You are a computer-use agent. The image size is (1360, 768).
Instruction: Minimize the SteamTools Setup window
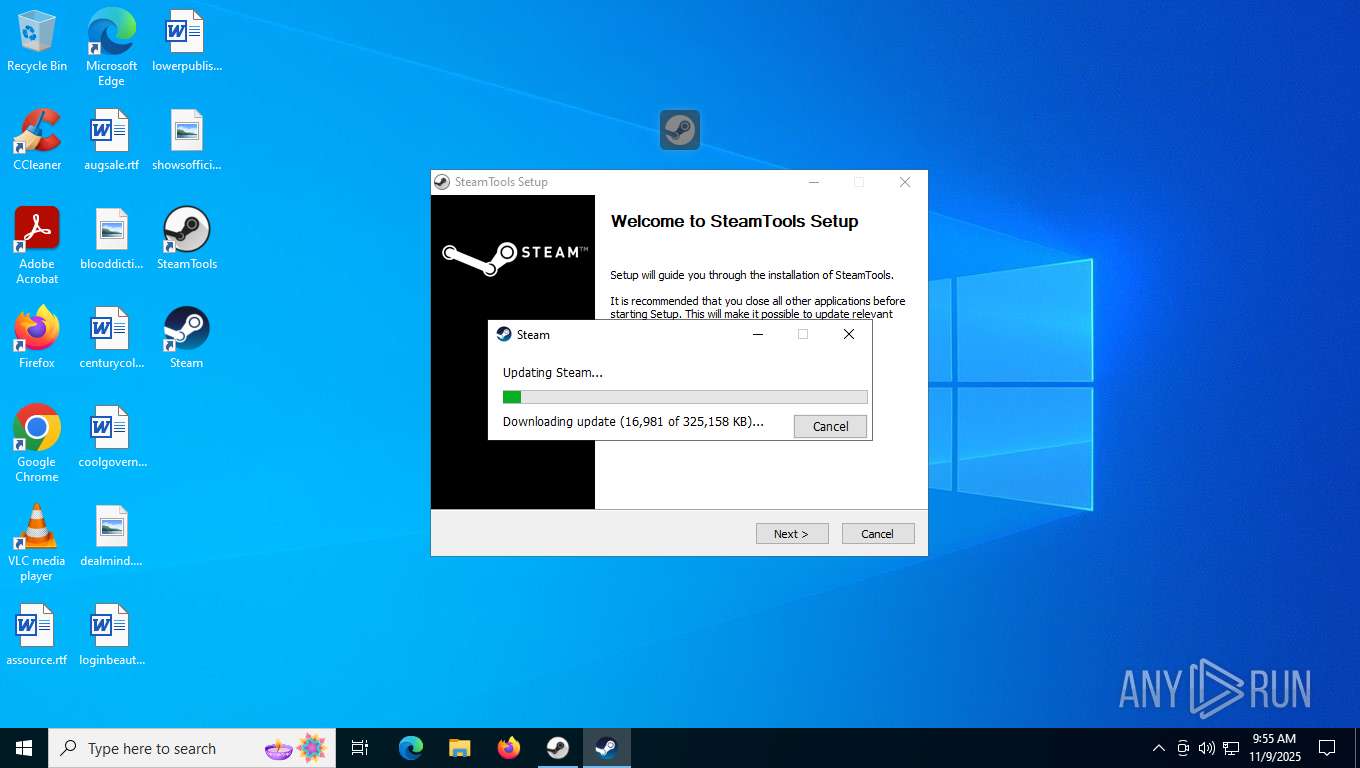click(x=814, y=182)
